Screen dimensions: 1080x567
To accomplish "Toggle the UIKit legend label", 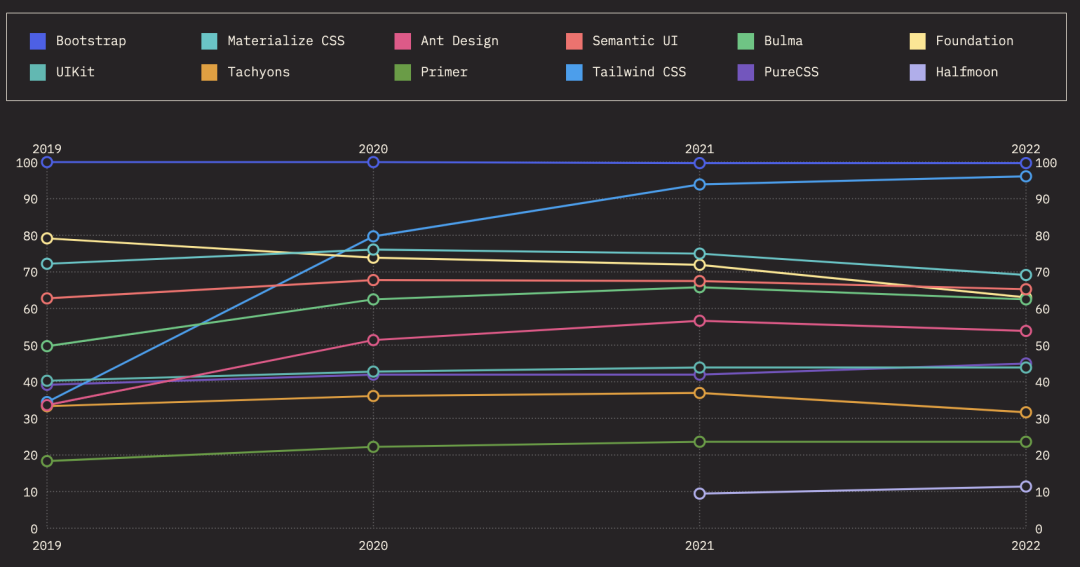I will tap(75, 72).
